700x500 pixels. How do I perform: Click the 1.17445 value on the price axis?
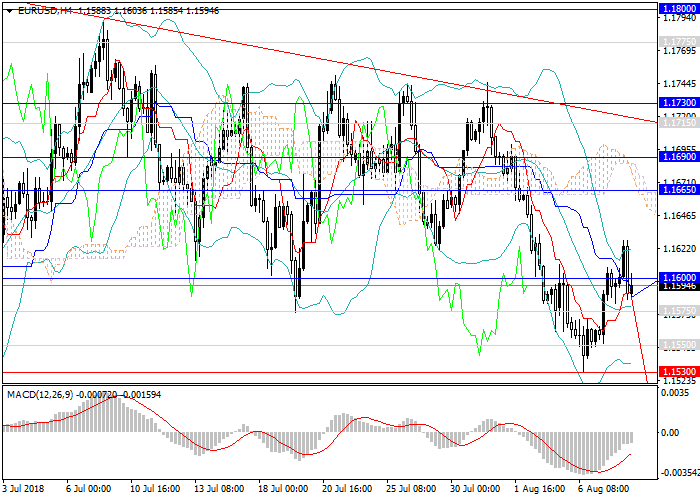click(680, 84)
